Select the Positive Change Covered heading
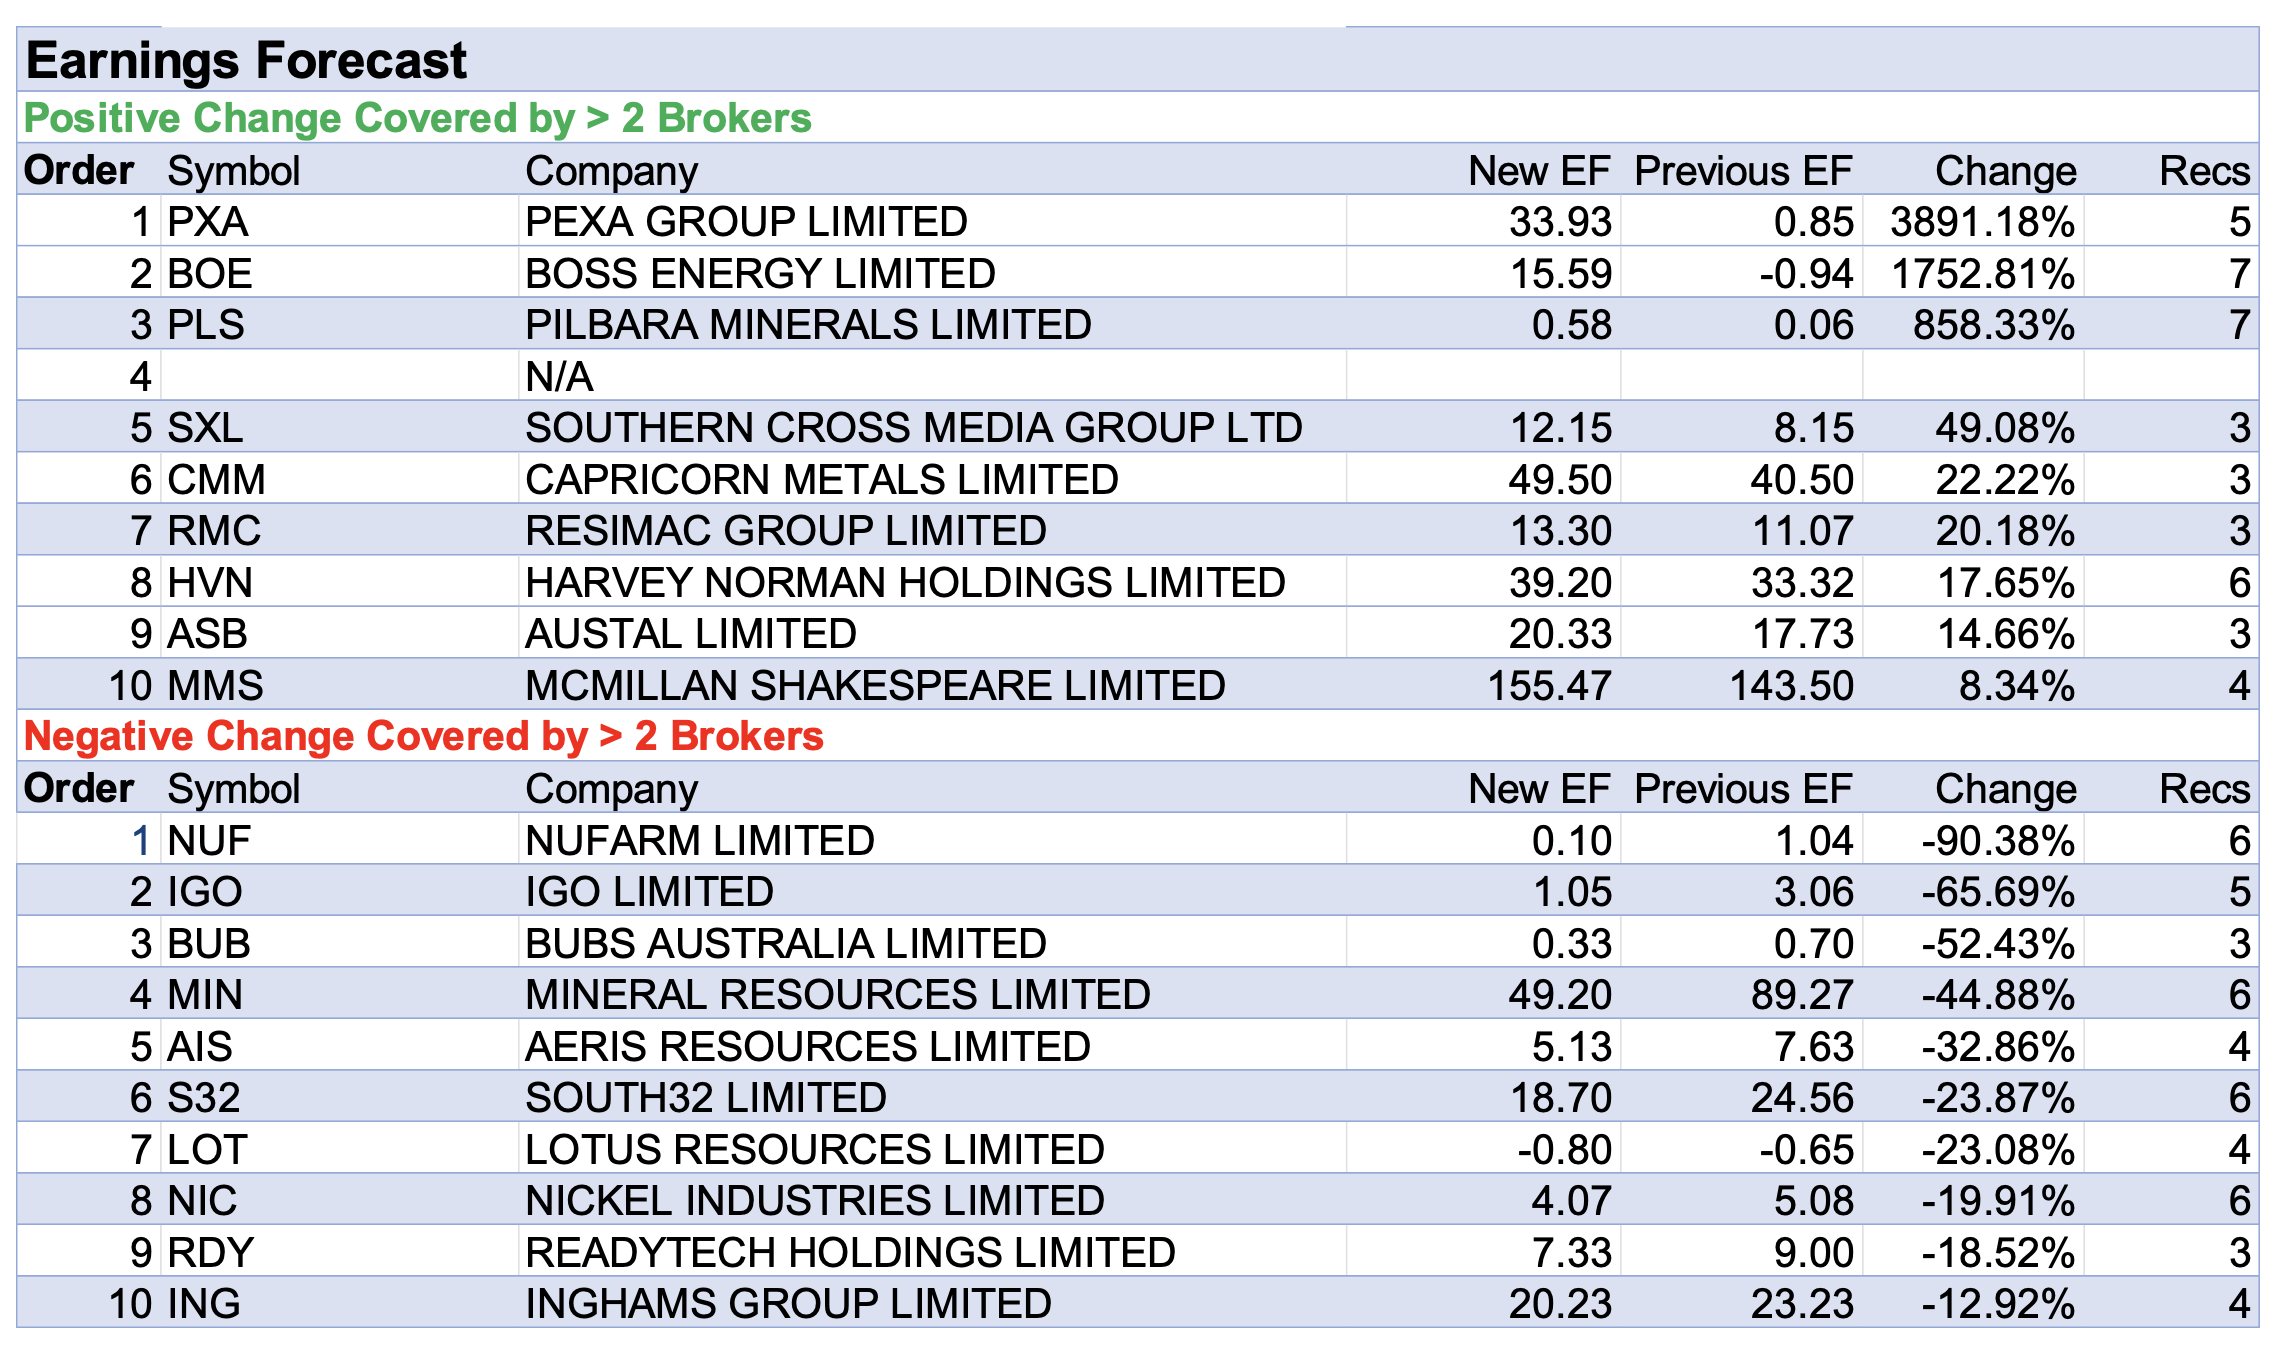This screenshot has width=2286, height=1348. 417,118
